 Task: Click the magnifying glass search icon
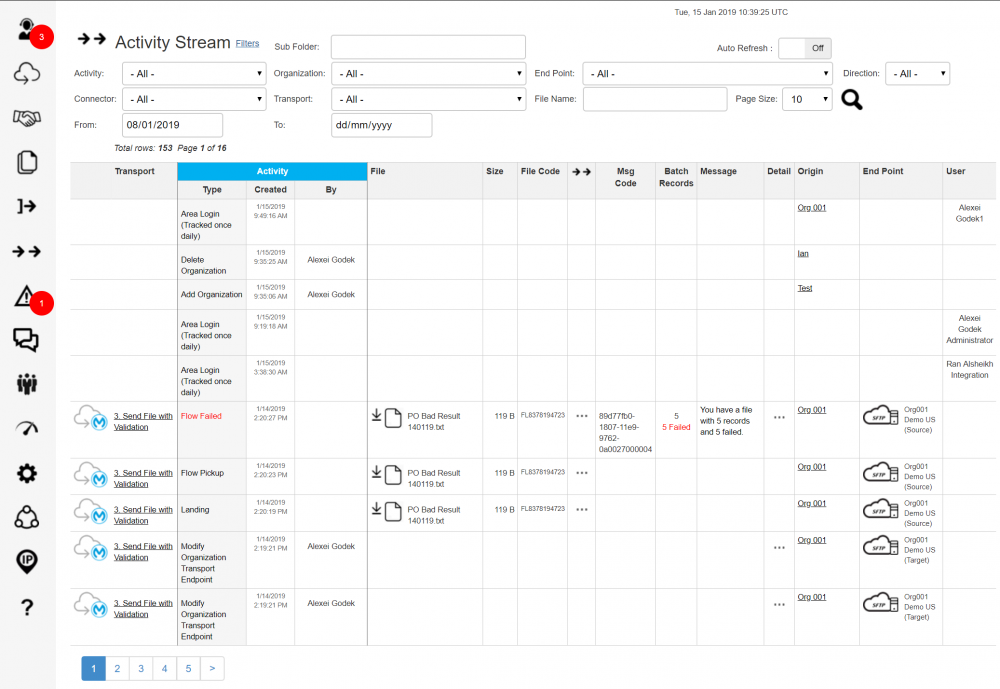point(851,99)
